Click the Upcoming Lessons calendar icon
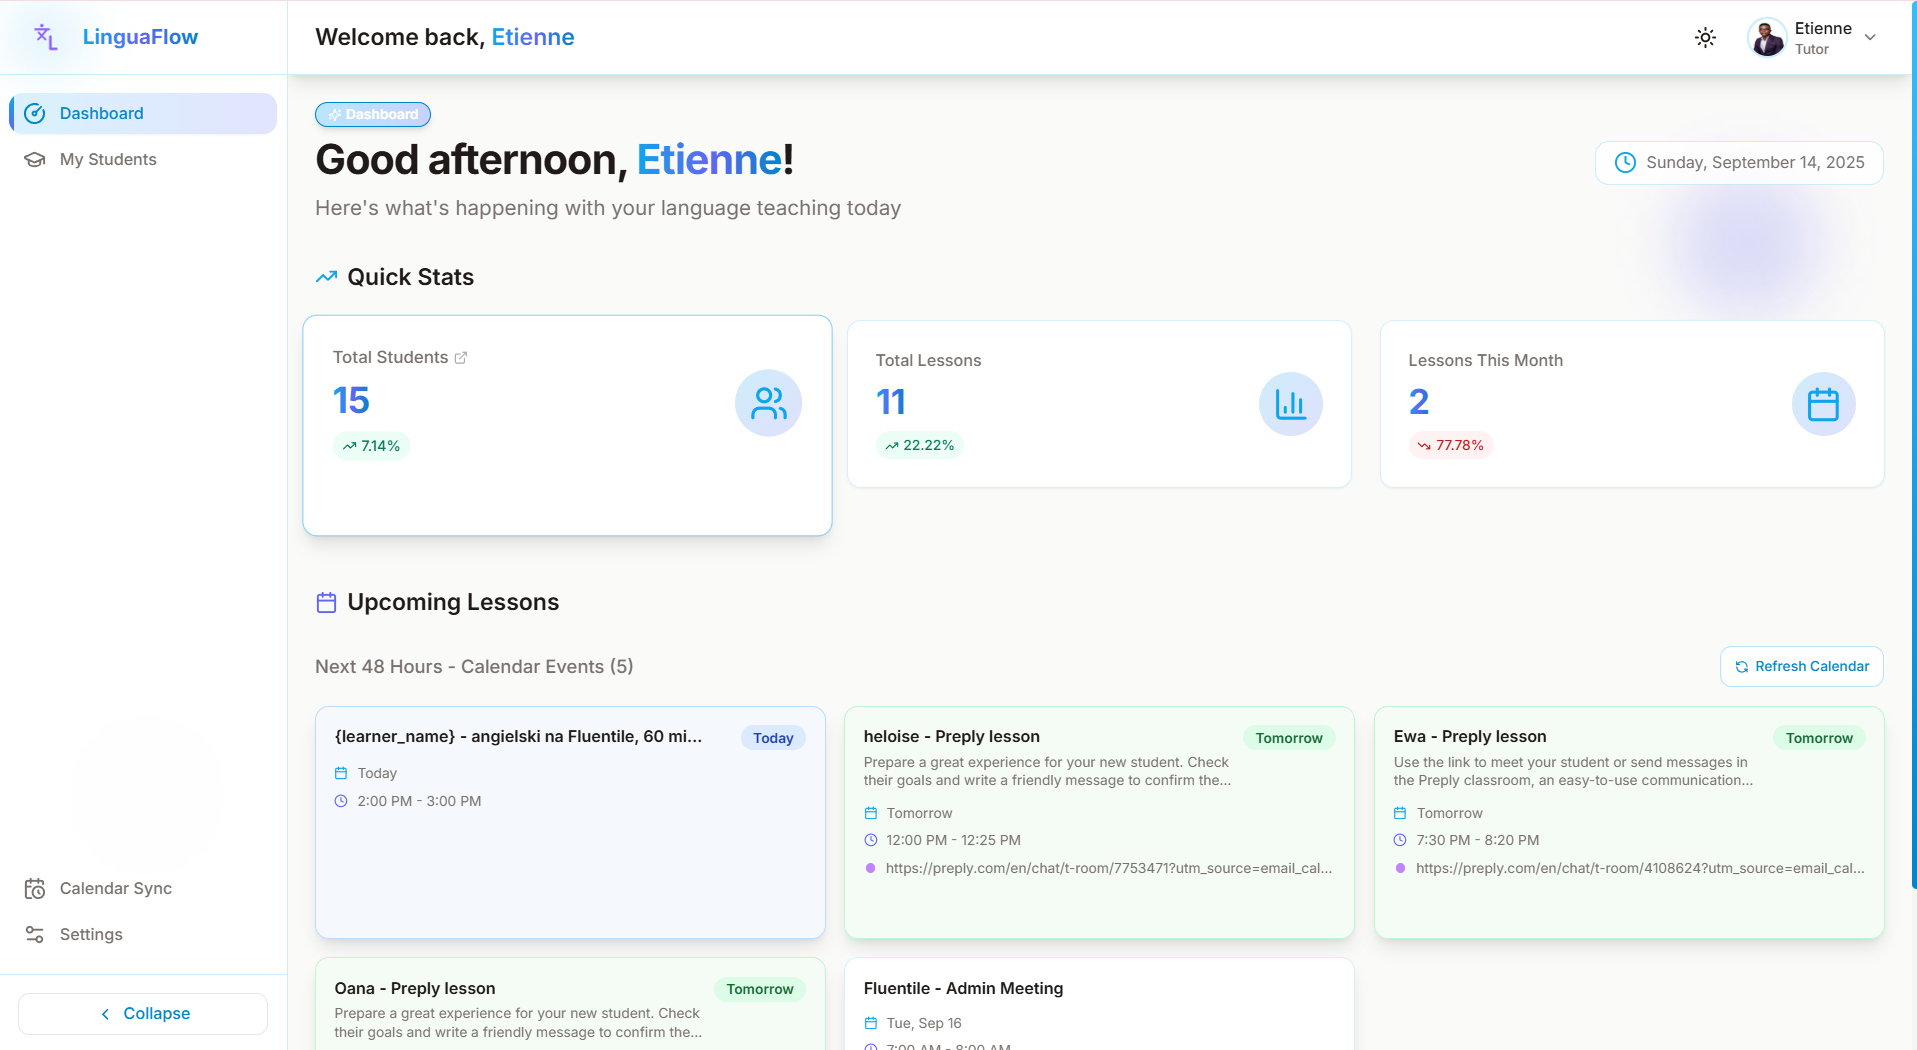The height and width of the screenshot is (1050, 1917). 326,603
